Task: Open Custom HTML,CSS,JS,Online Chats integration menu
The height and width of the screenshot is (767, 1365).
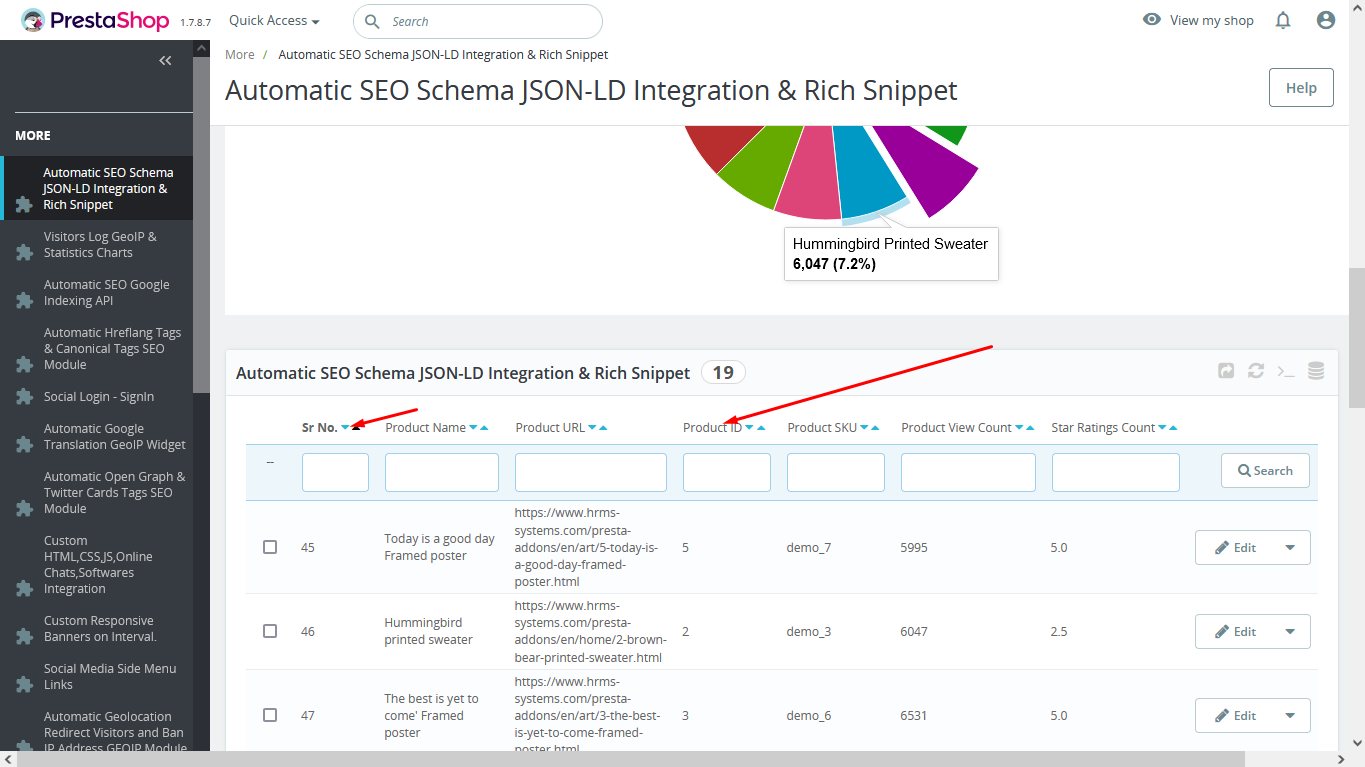Action: (98, 564)
